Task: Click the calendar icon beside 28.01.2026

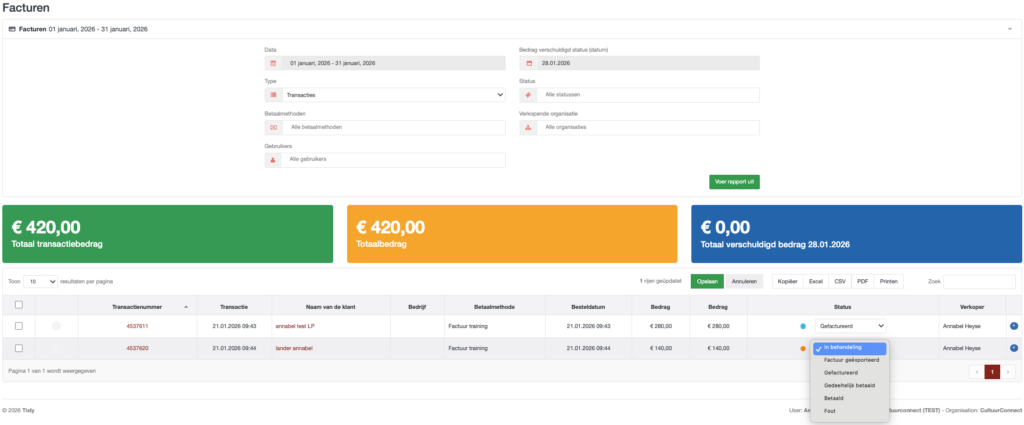Action: tap(528, 63)
